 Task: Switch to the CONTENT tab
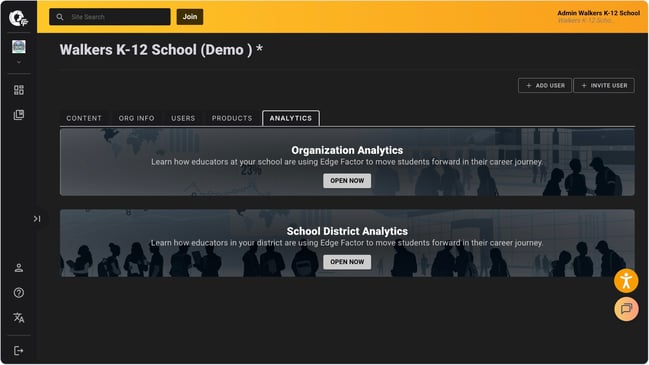(x=84, y=118)
